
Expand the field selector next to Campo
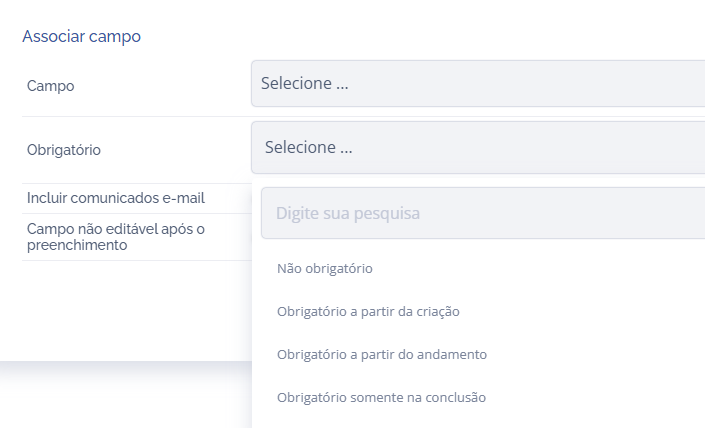478,84
